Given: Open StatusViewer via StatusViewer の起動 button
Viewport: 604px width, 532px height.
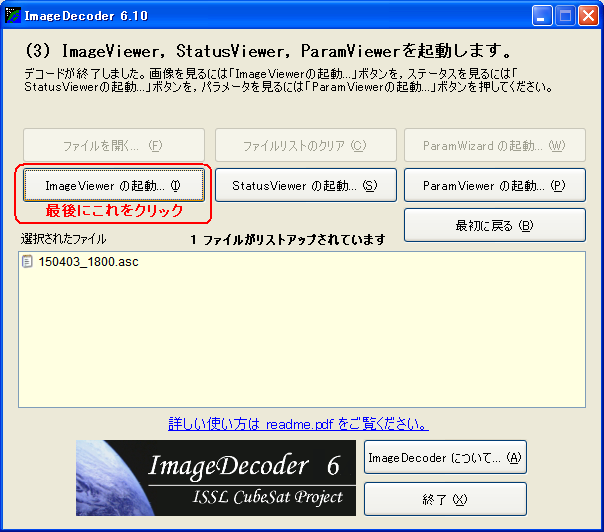Looking at the screenshot, I should (x=306, y=185).
